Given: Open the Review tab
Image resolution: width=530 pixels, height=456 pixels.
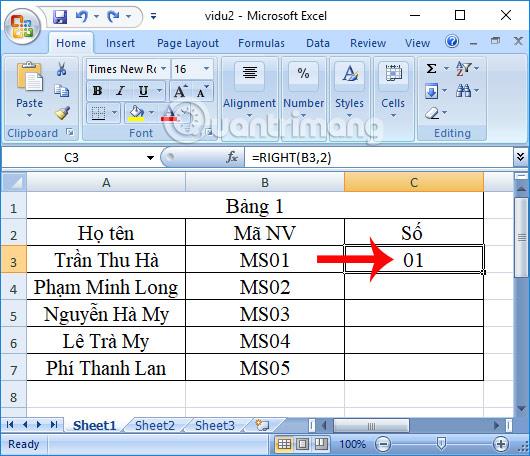Looking at the screenshot, I should [x=368, y=43].
